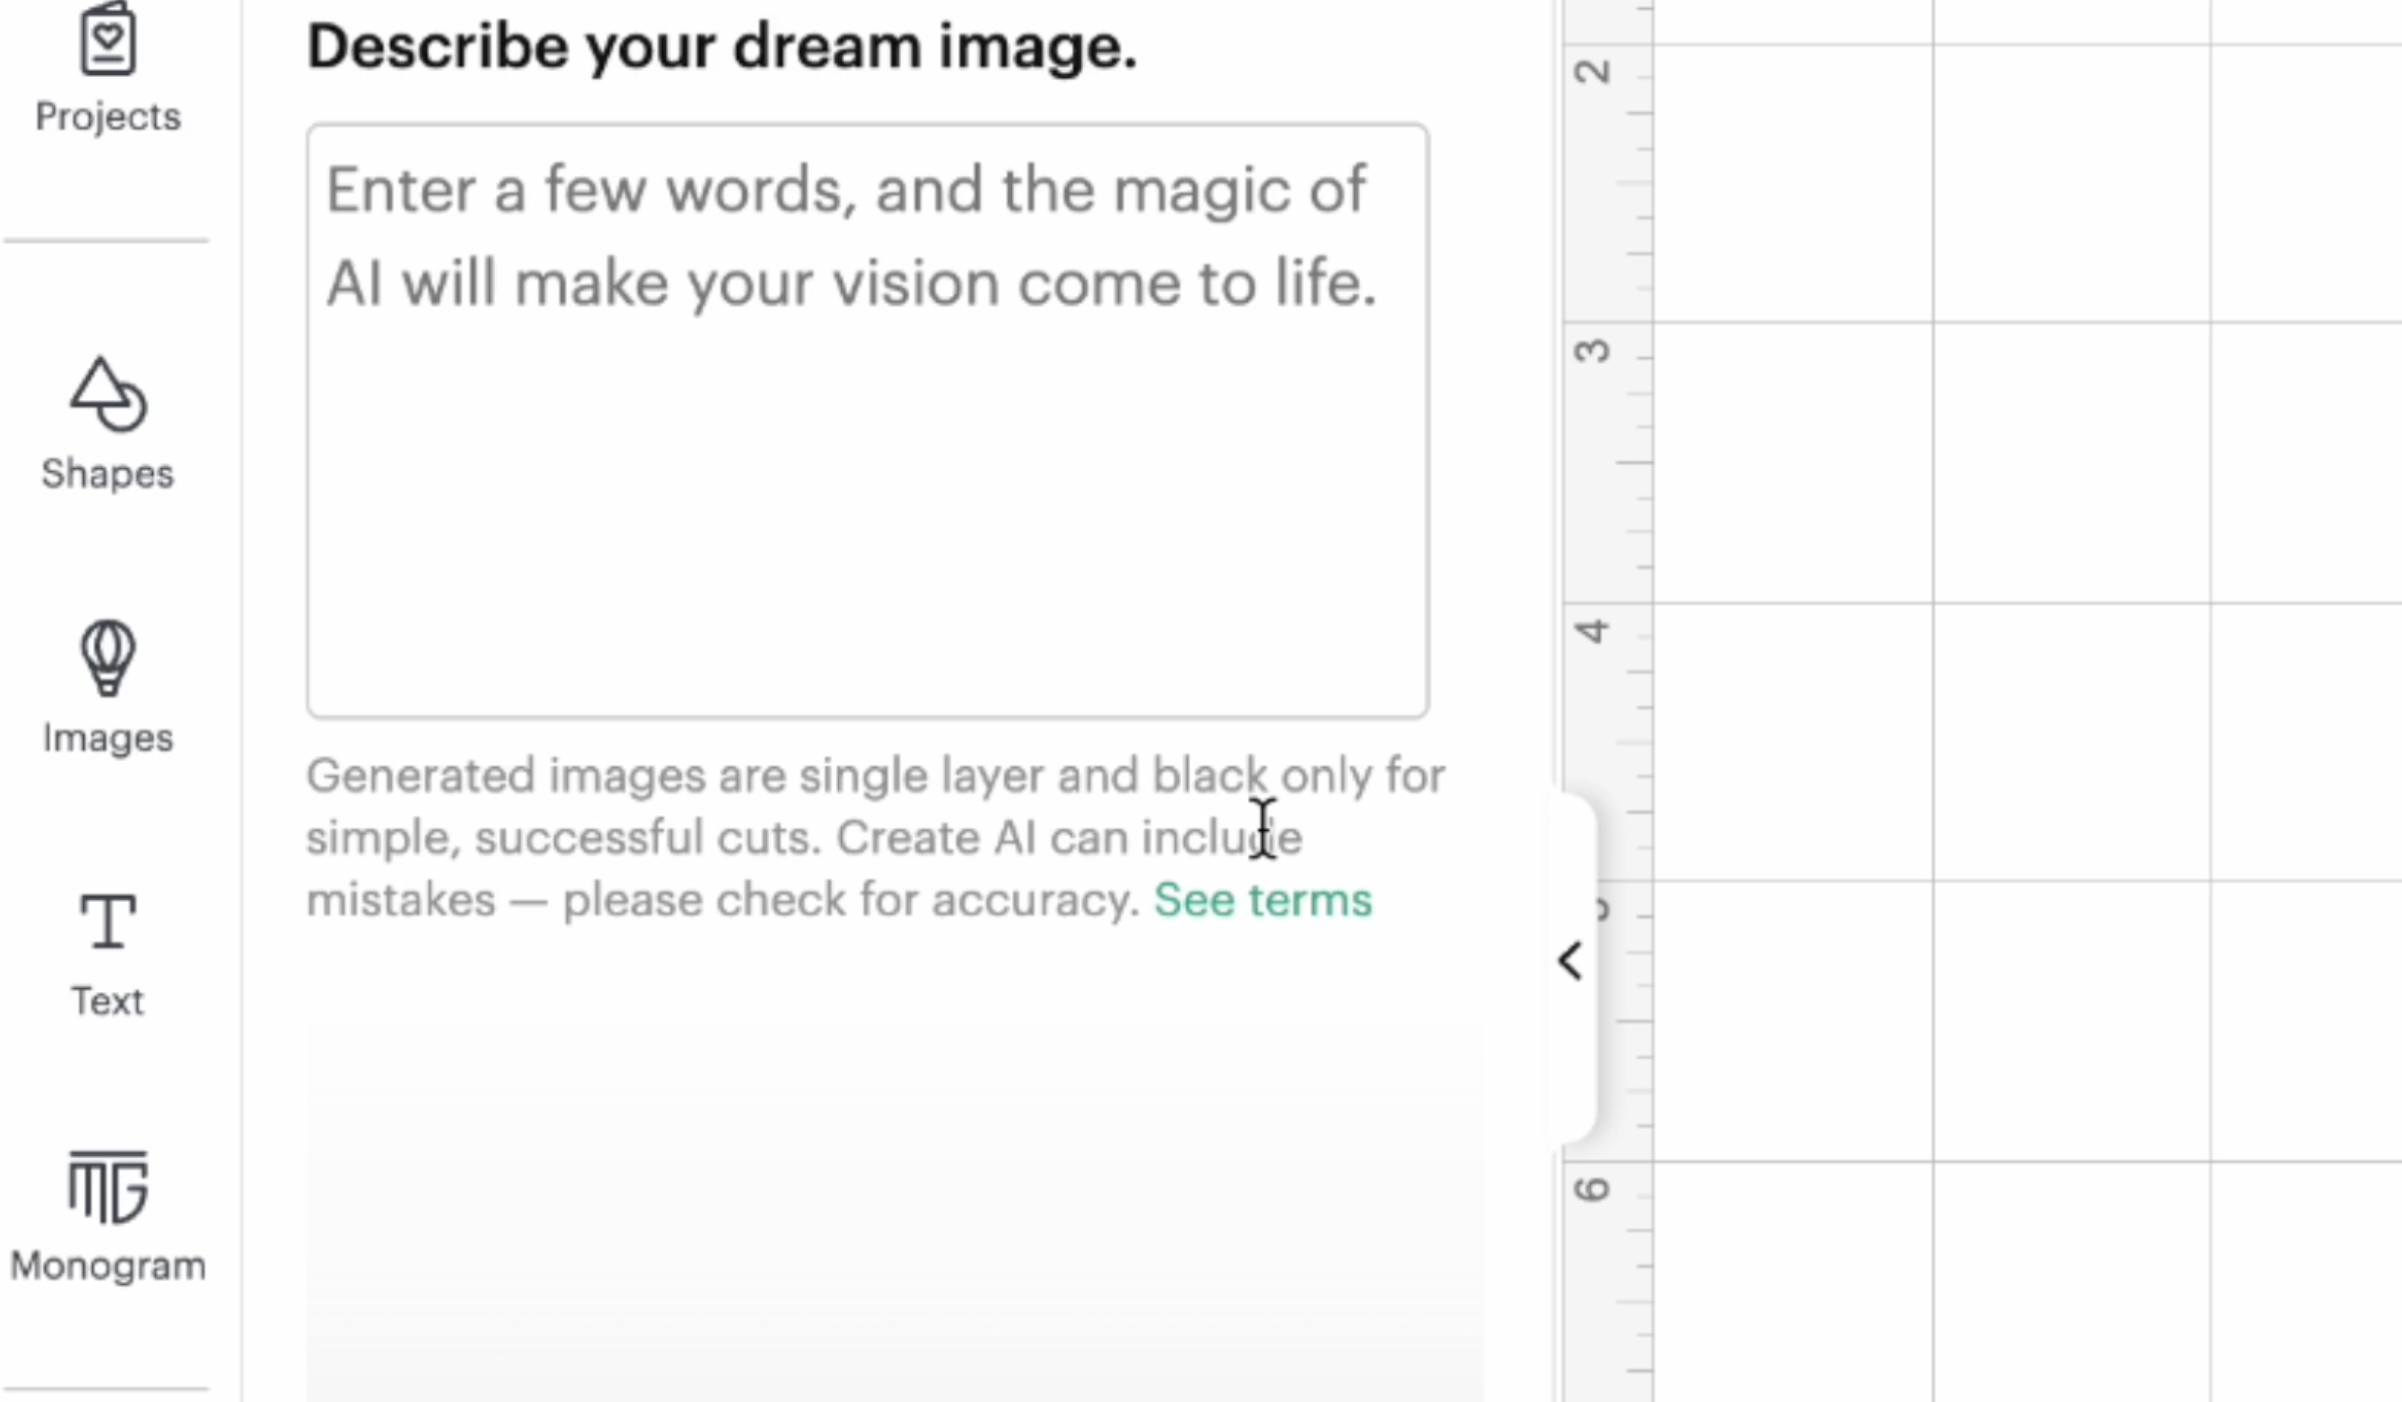This screenshot has width=2402, height=1402.
Task: Click the 2-inch mark on the ruler
Action: click(1594, 70)
